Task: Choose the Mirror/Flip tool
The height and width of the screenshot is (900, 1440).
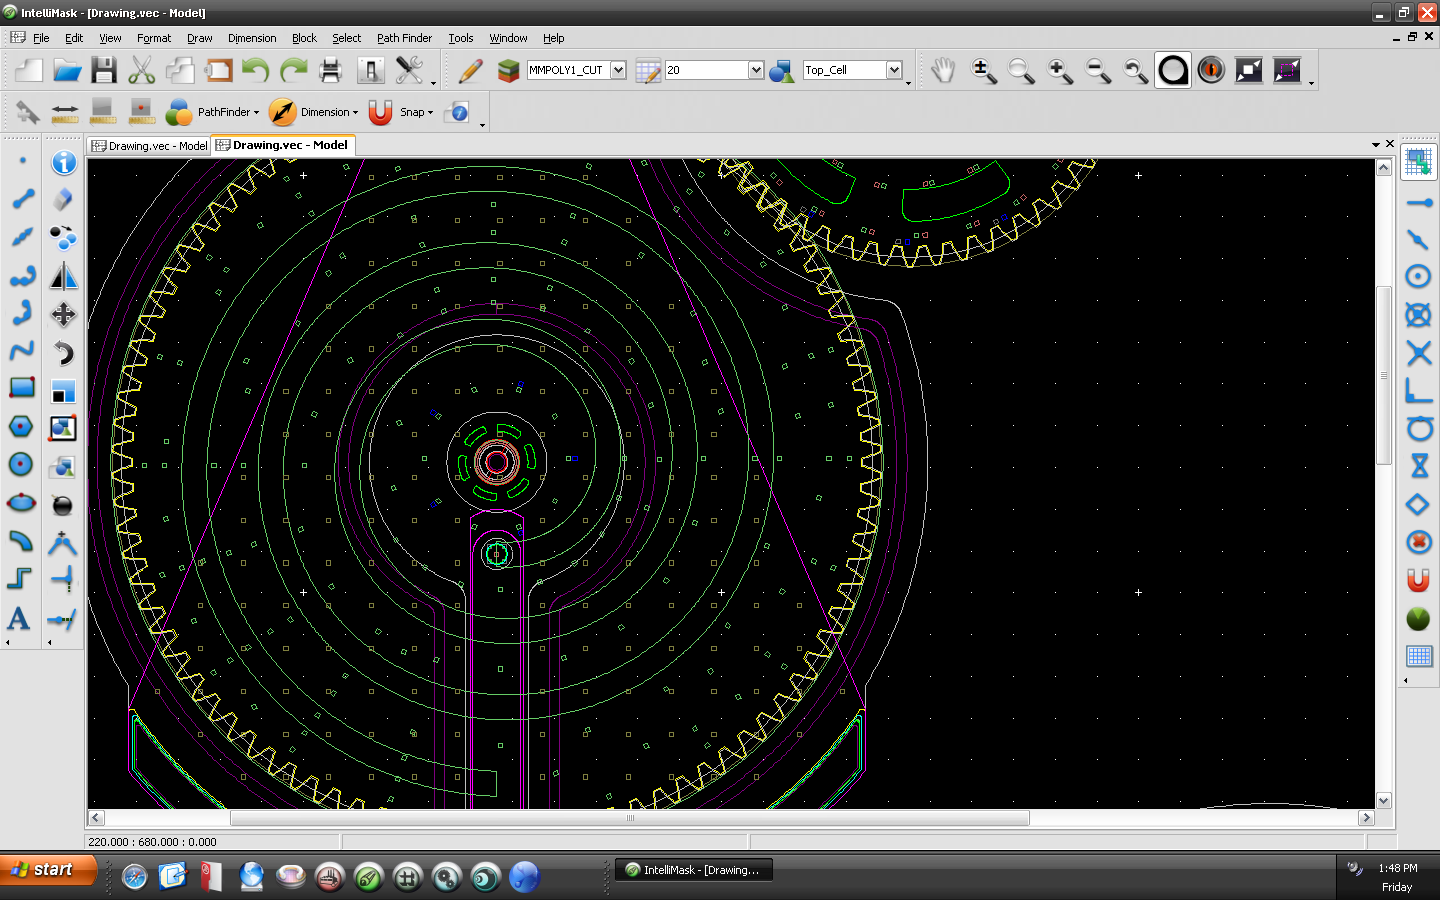Action: tap(63, 276)
